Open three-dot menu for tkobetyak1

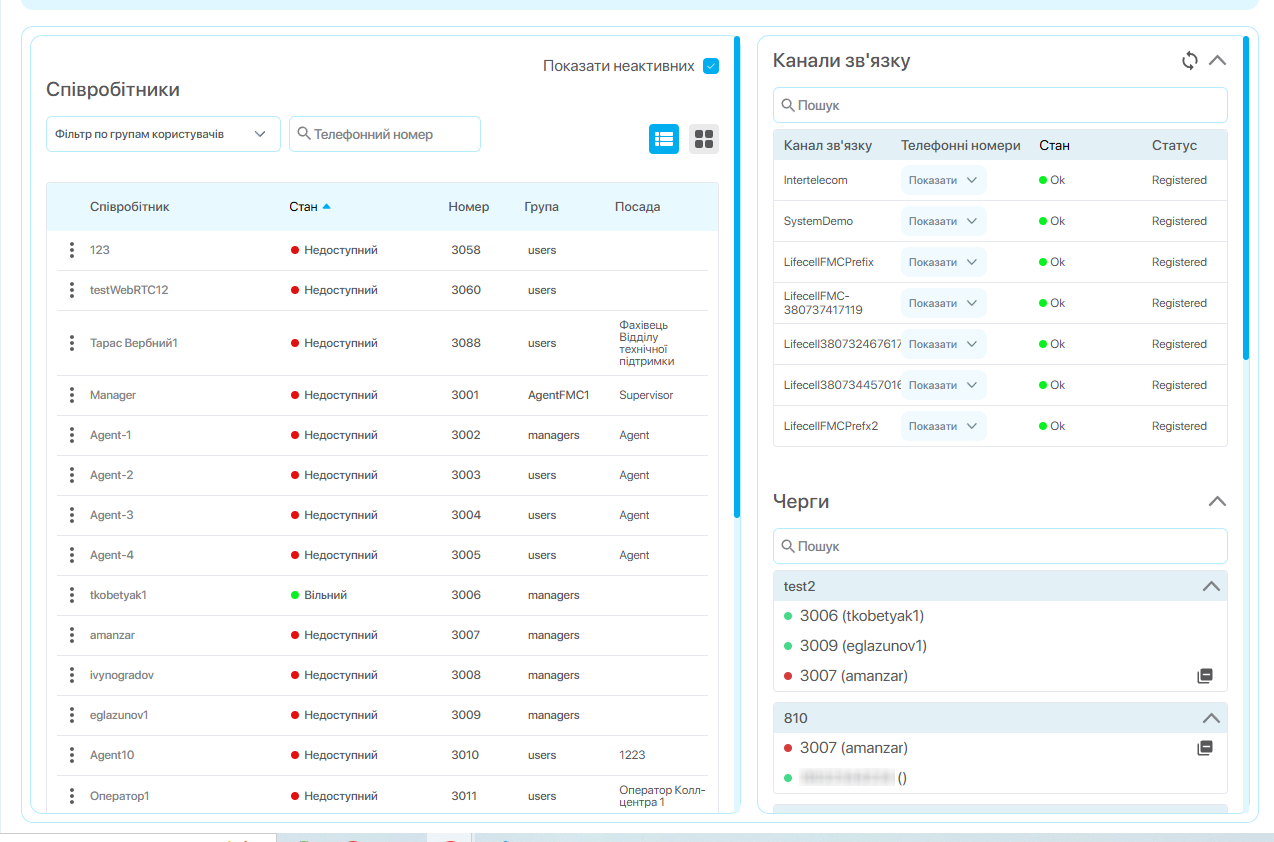pos(72,595)
